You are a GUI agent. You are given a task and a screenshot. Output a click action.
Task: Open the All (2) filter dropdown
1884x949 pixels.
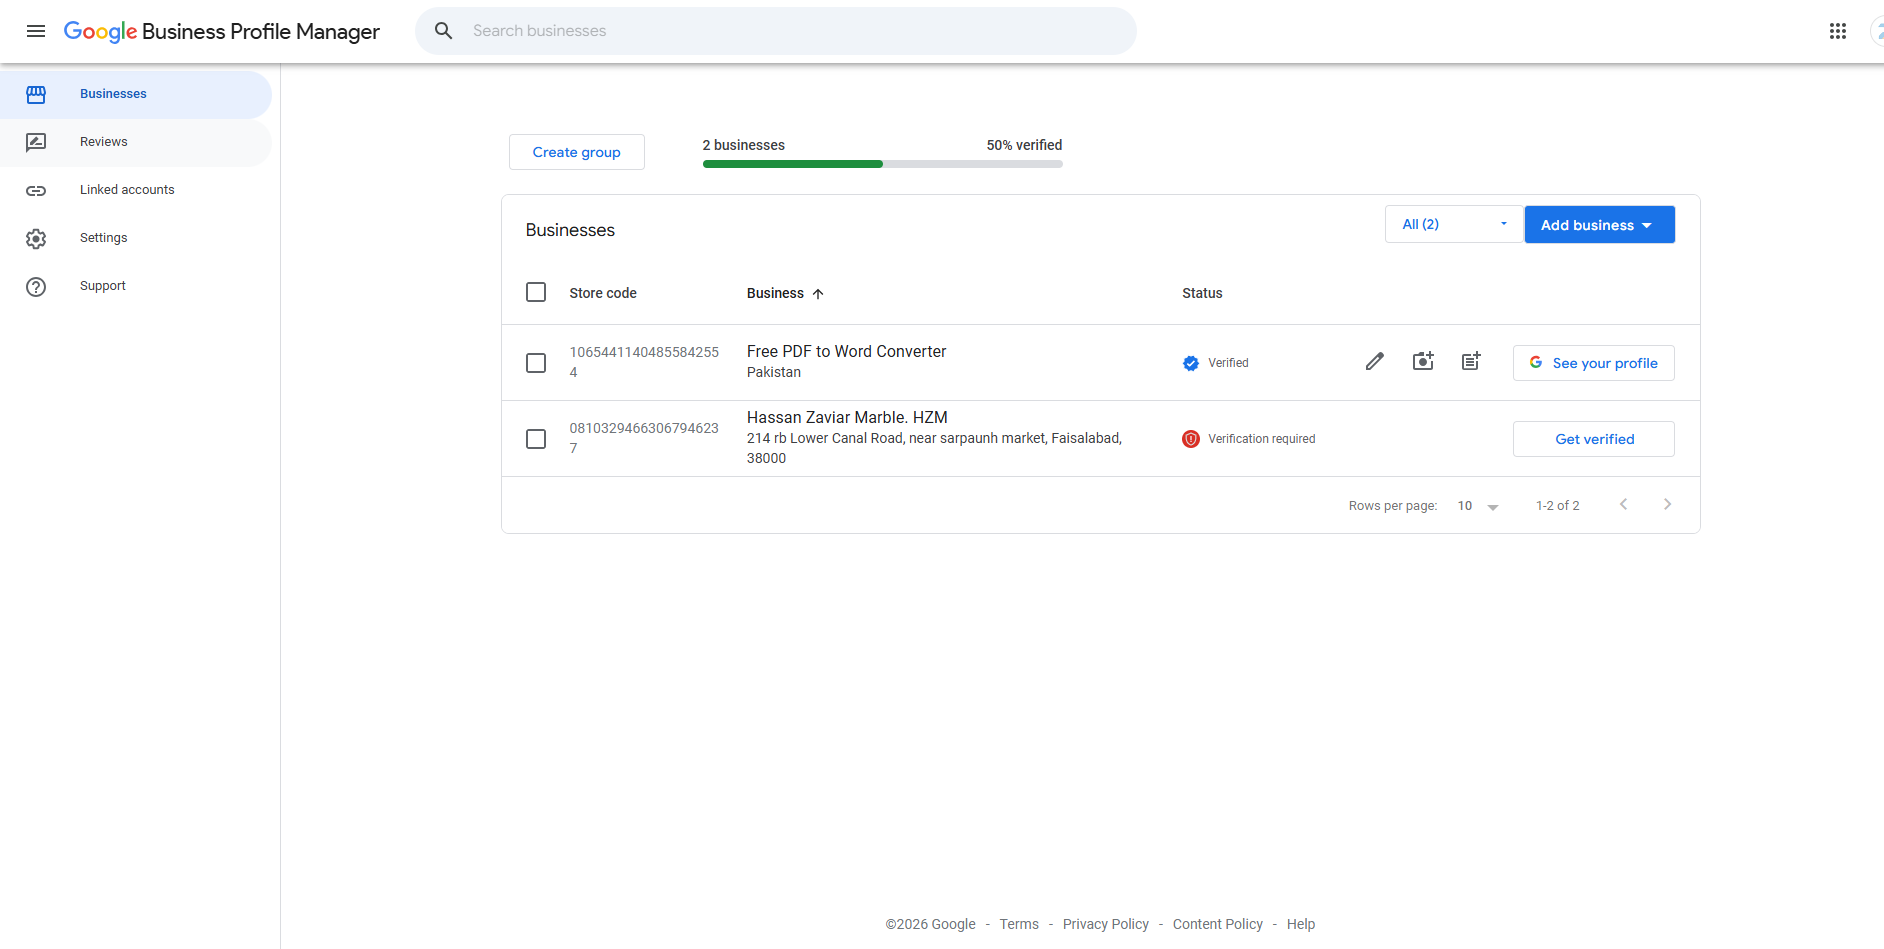[1453, 224]
